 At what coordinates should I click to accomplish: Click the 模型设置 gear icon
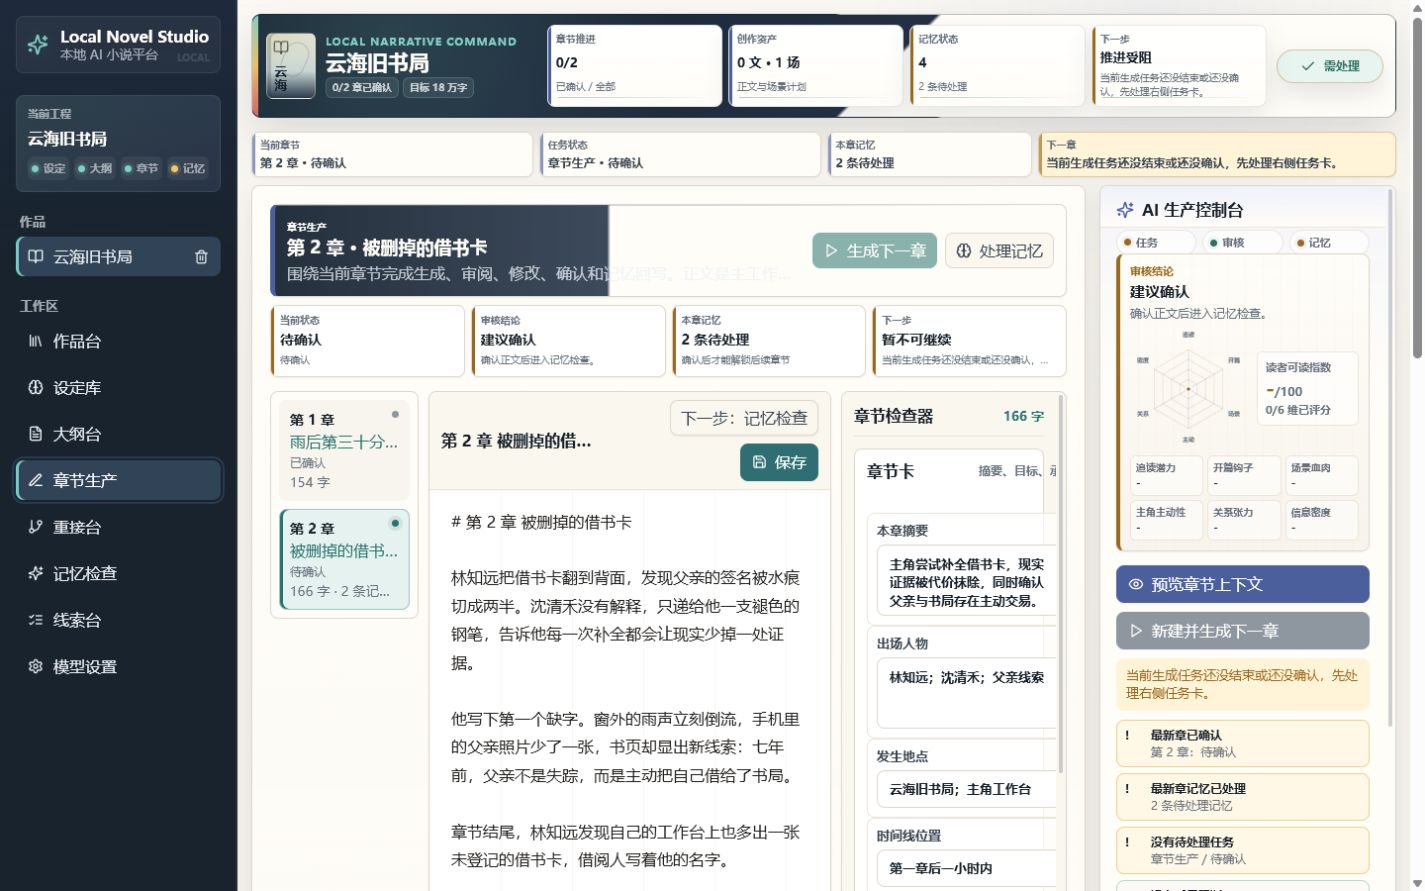click(35, 666)
